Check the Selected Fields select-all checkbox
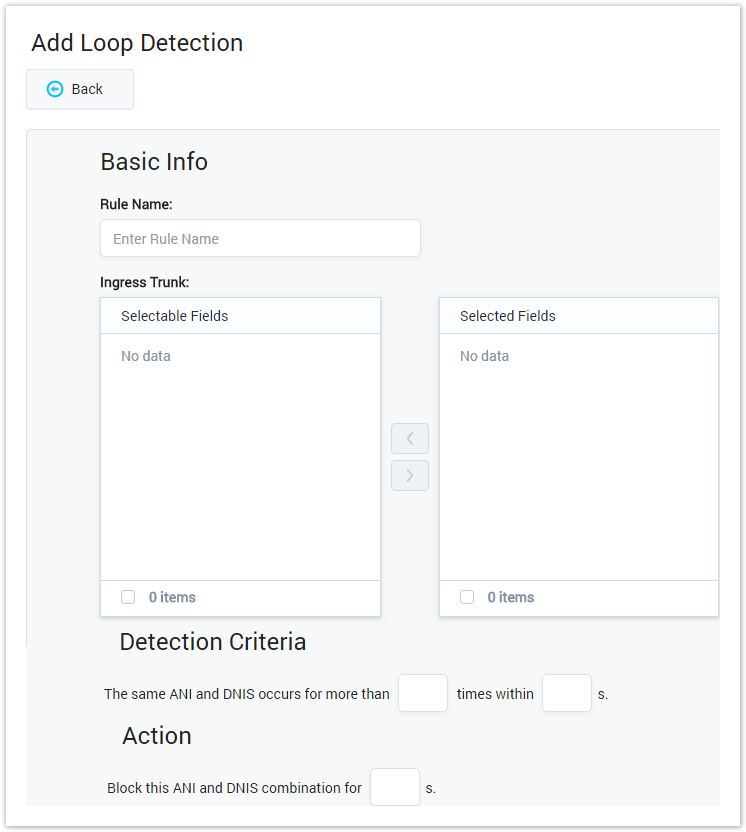 (467, 597)
